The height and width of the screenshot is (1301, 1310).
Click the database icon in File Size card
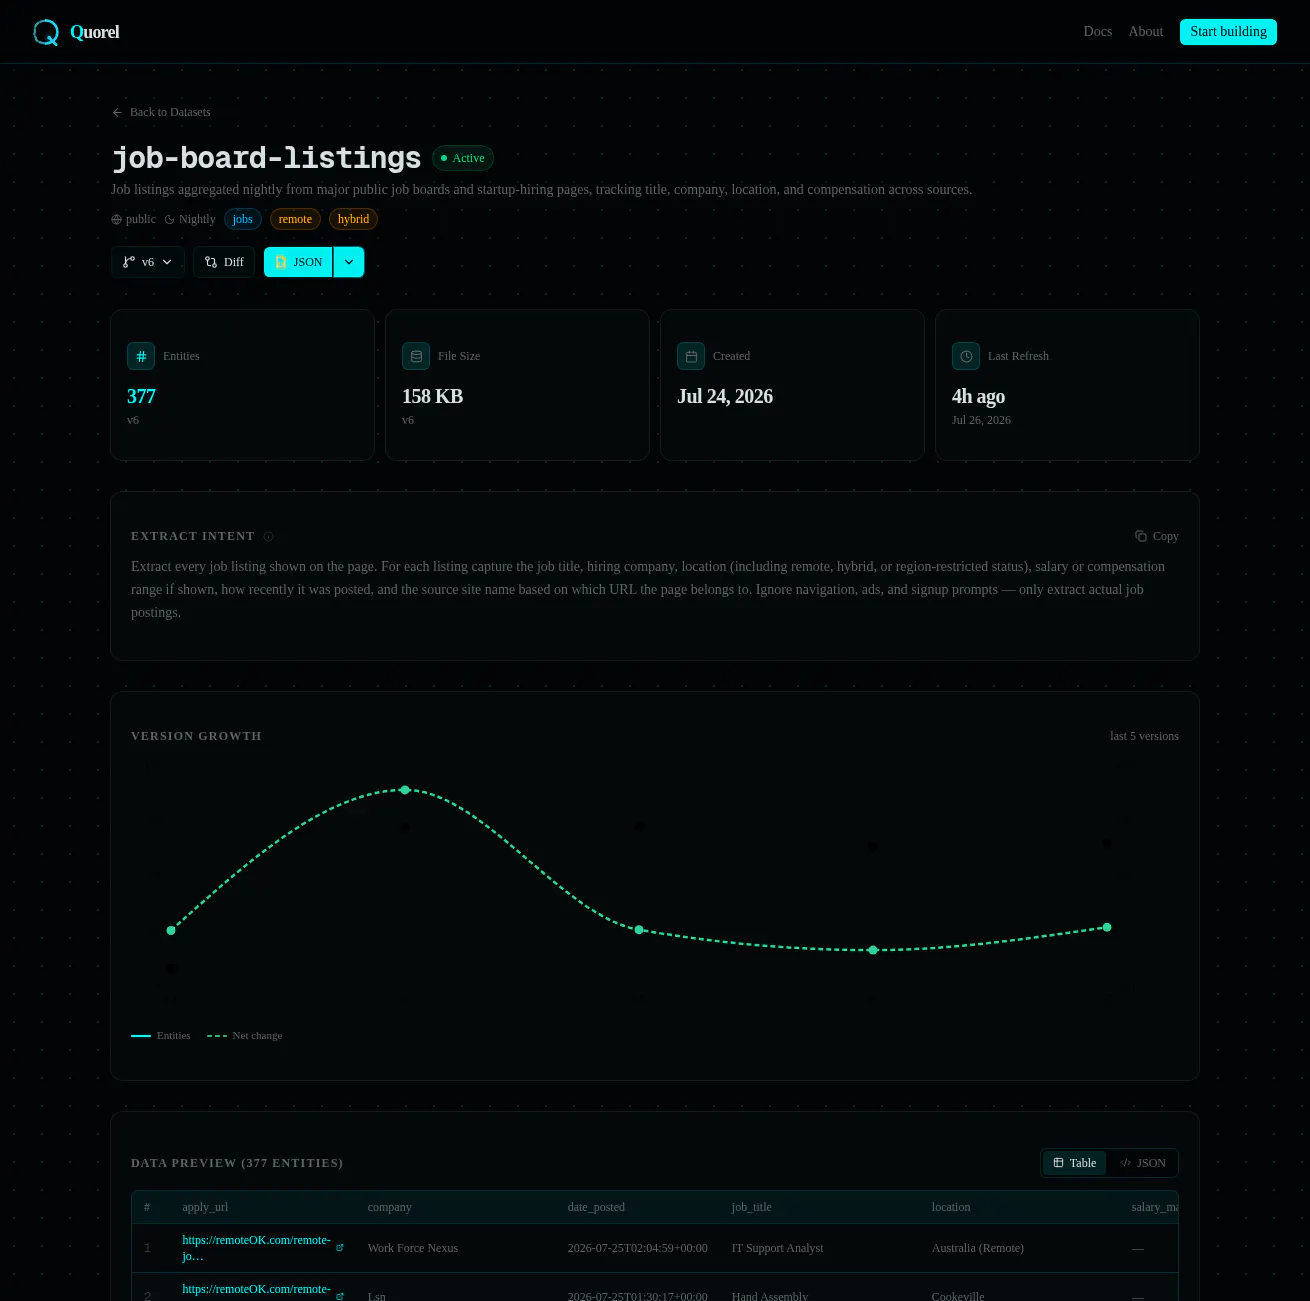416,356
